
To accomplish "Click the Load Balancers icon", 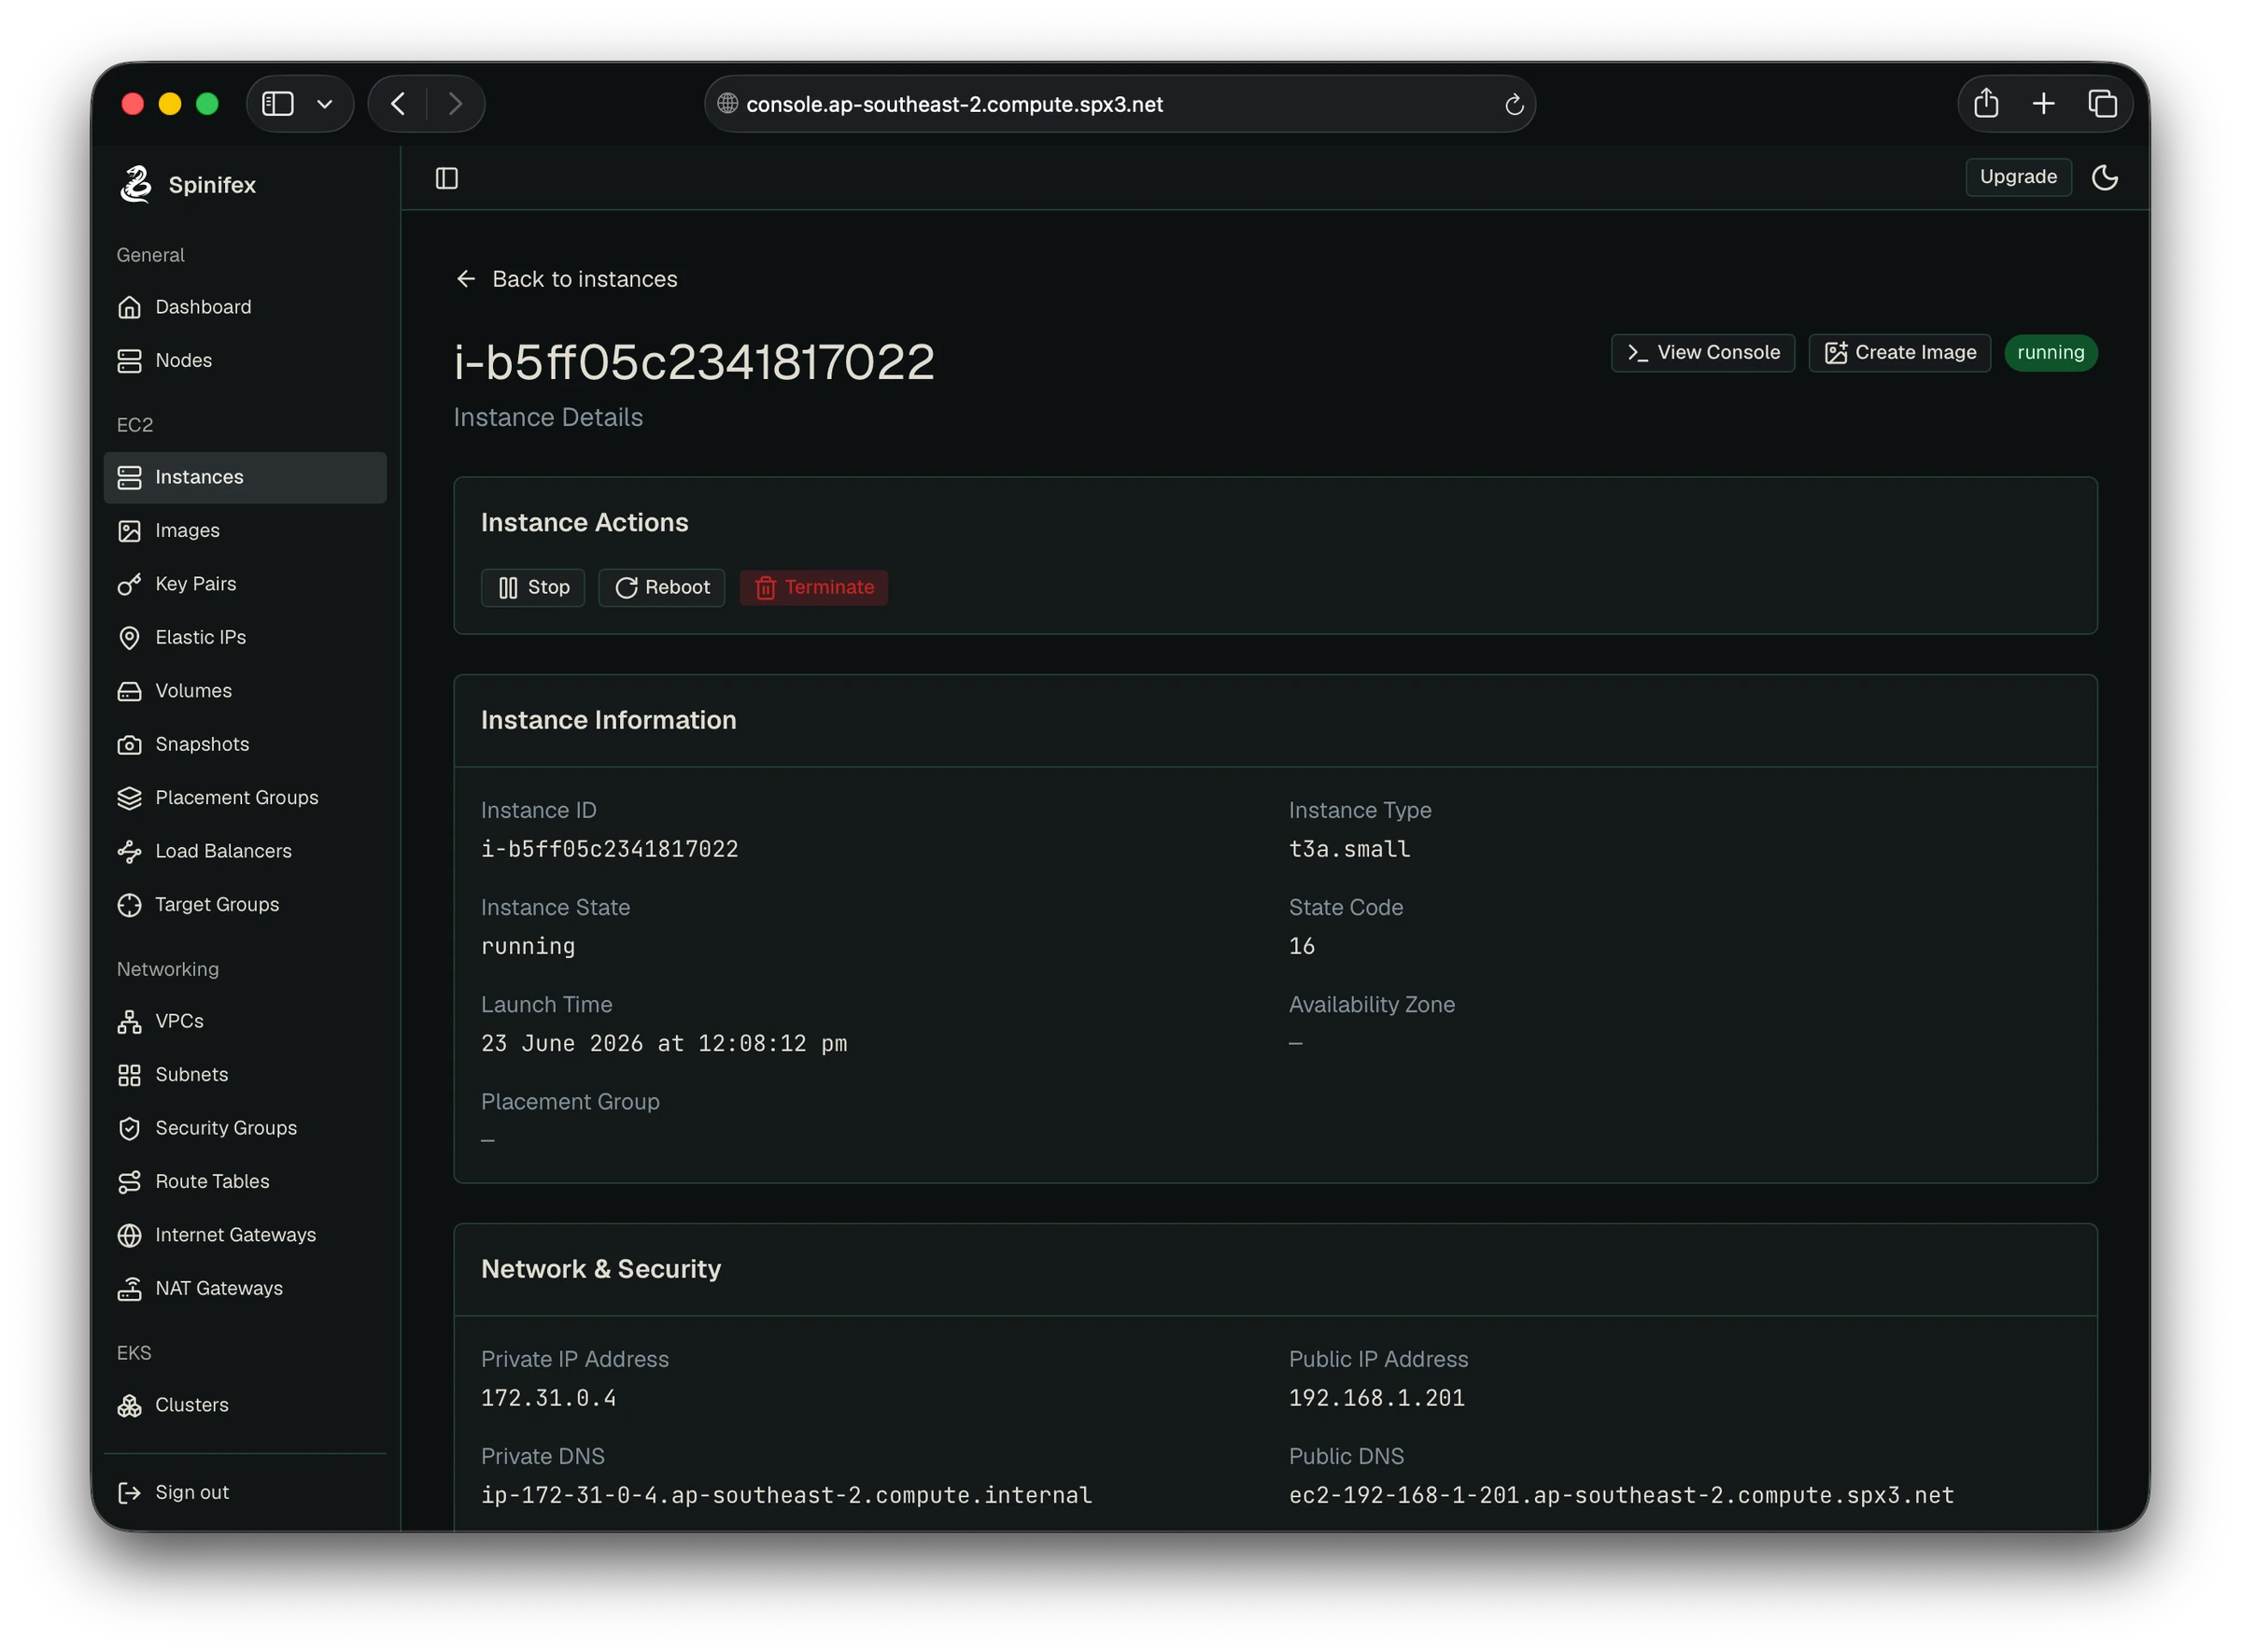I will click(x=129, y=851).
